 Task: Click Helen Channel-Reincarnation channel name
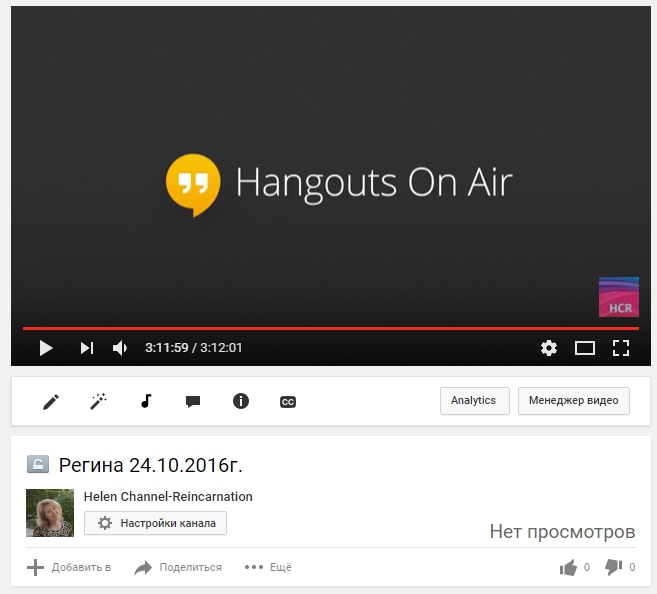(168, 496)
